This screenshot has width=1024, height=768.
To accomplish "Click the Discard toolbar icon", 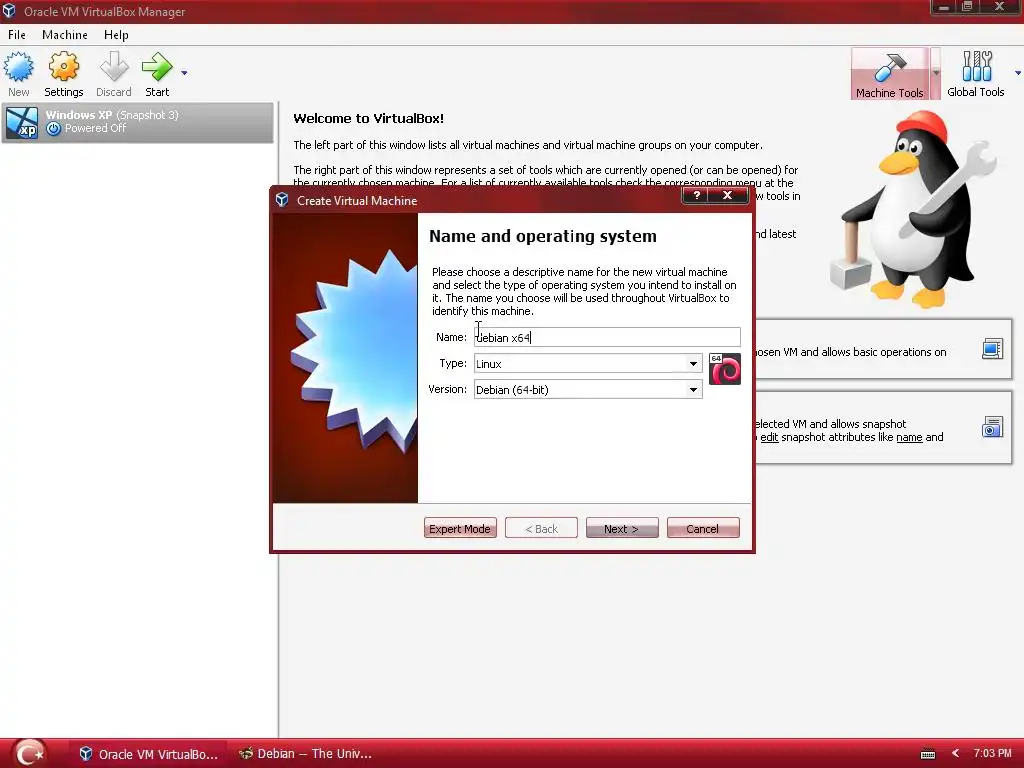I will (114, 74).
